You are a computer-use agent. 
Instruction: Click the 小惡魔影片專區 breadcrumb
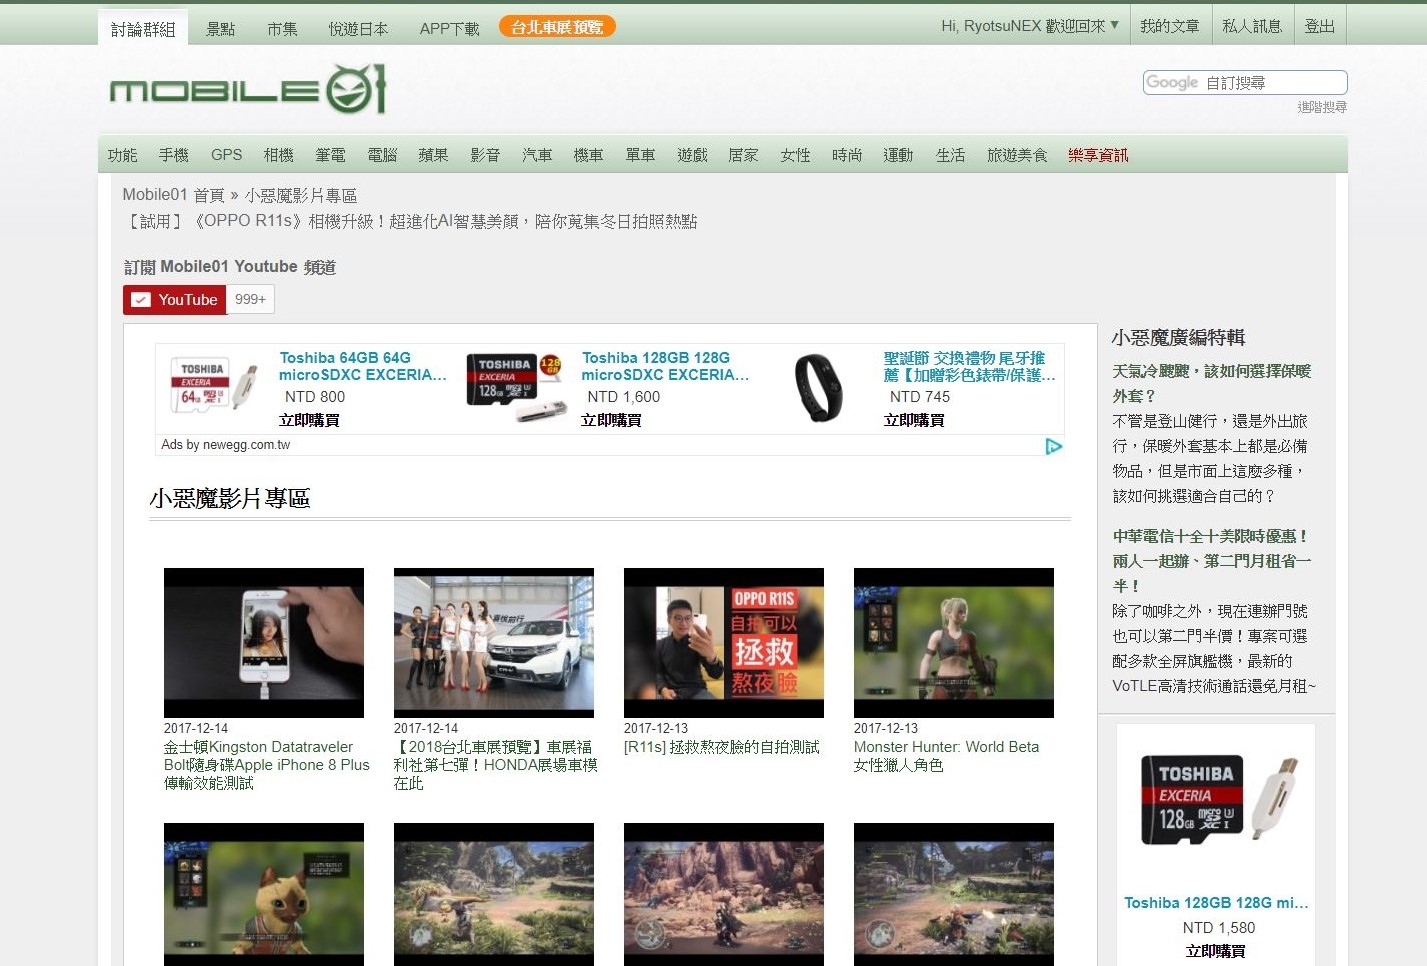301,195
